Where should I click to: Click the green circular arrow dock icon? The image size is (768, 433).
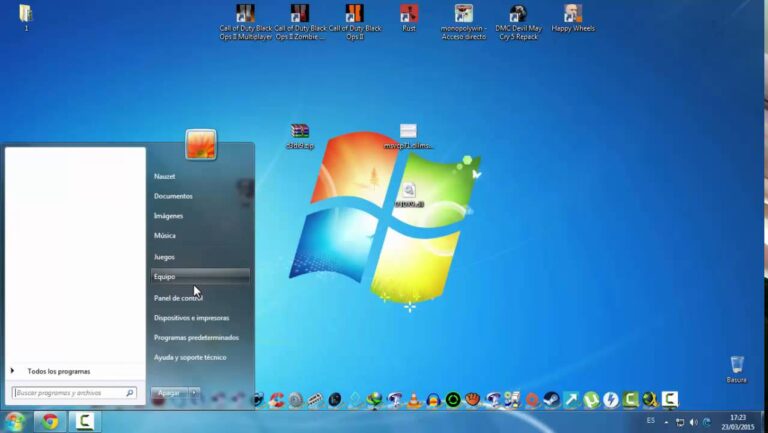[x=453, y=400]
